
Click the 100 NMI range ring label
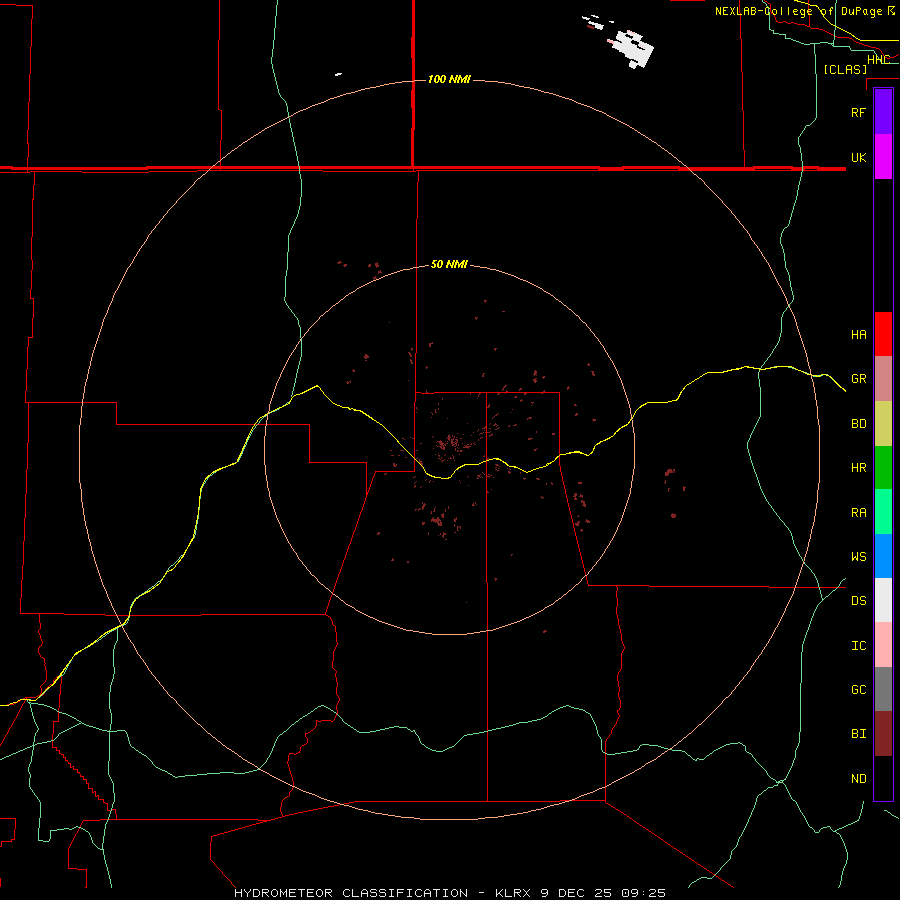point(449,79)
